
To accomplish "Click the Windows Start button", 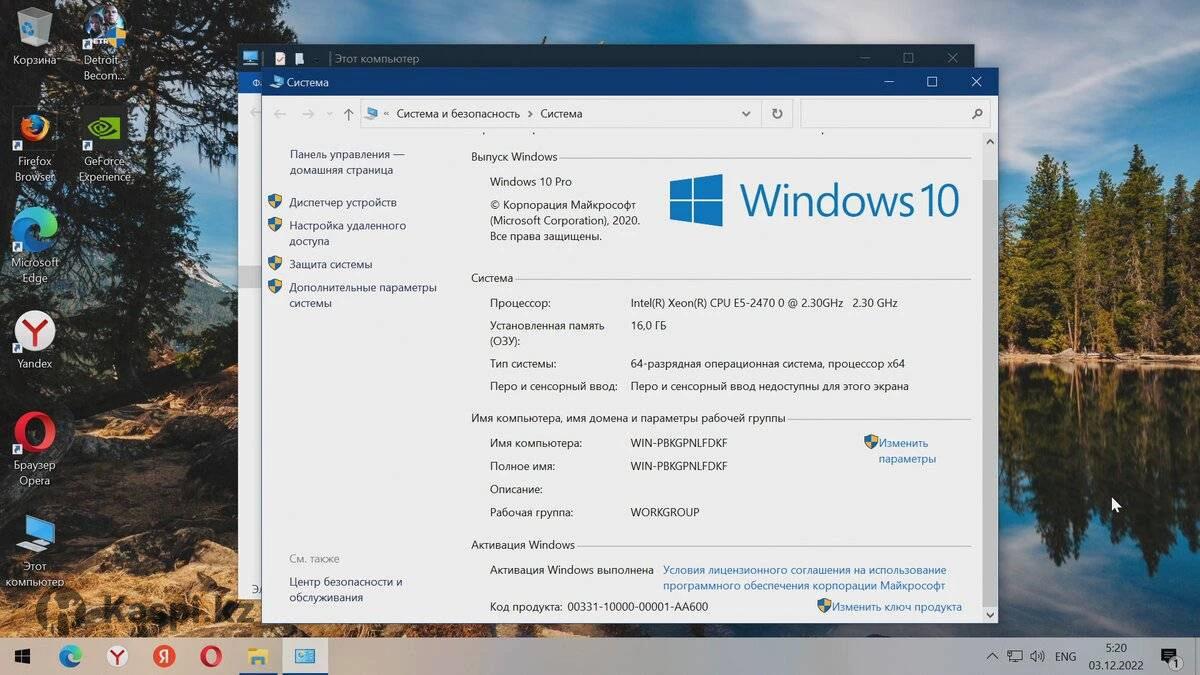I will pyautogui.click(x=22, y=657).
